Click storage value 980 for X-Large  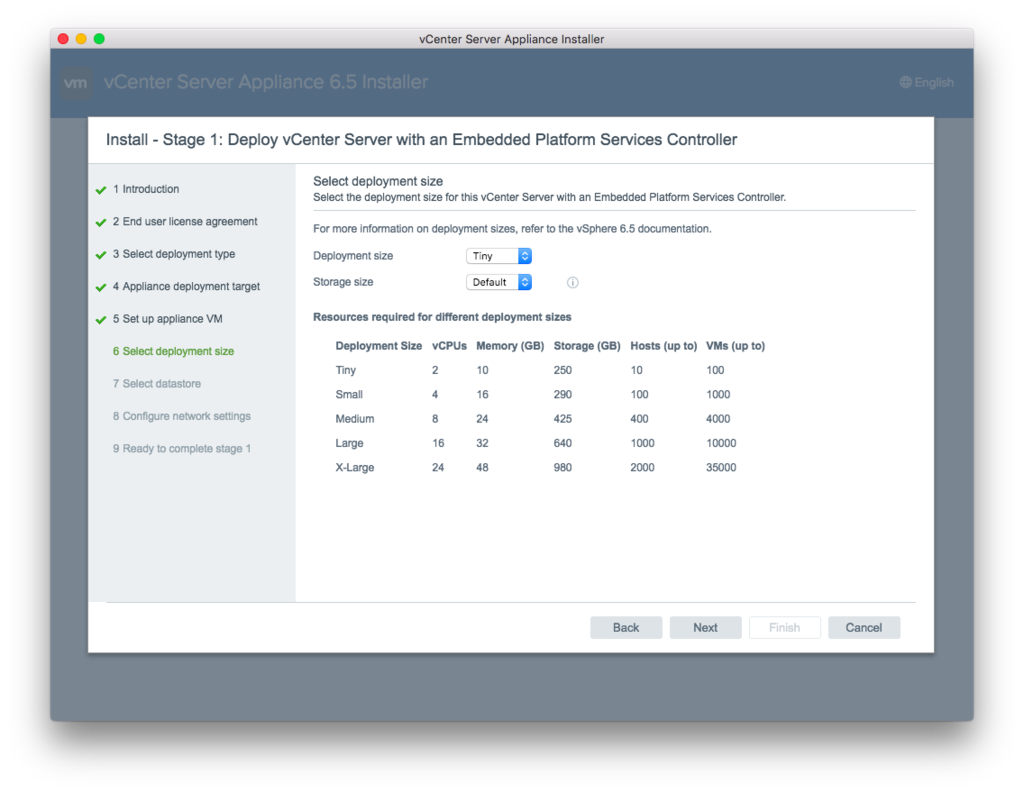click(x=562, y=467)
